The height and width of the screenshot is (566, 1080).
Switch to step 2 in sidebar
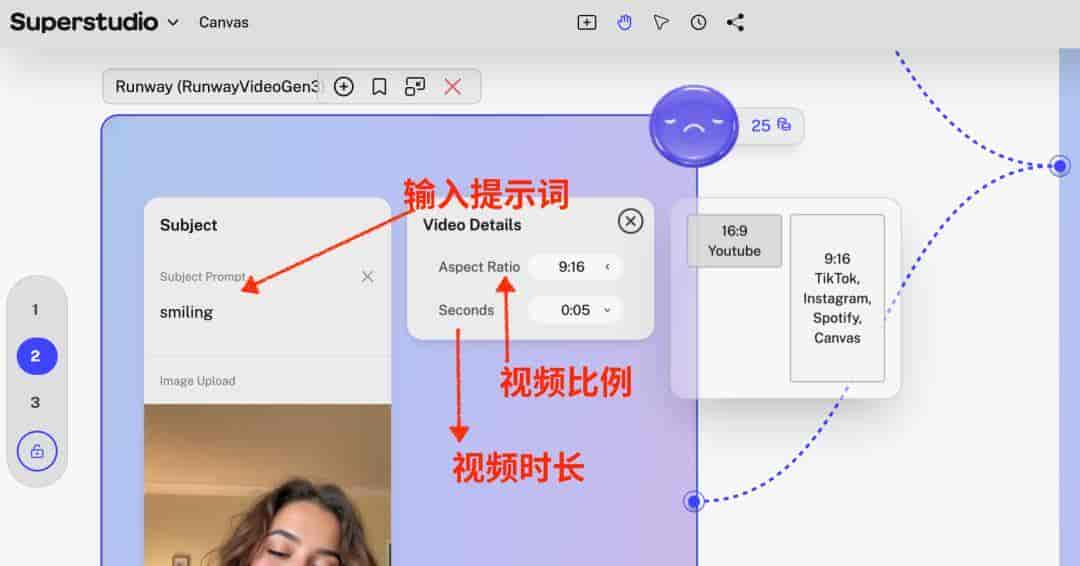(37, 356)
